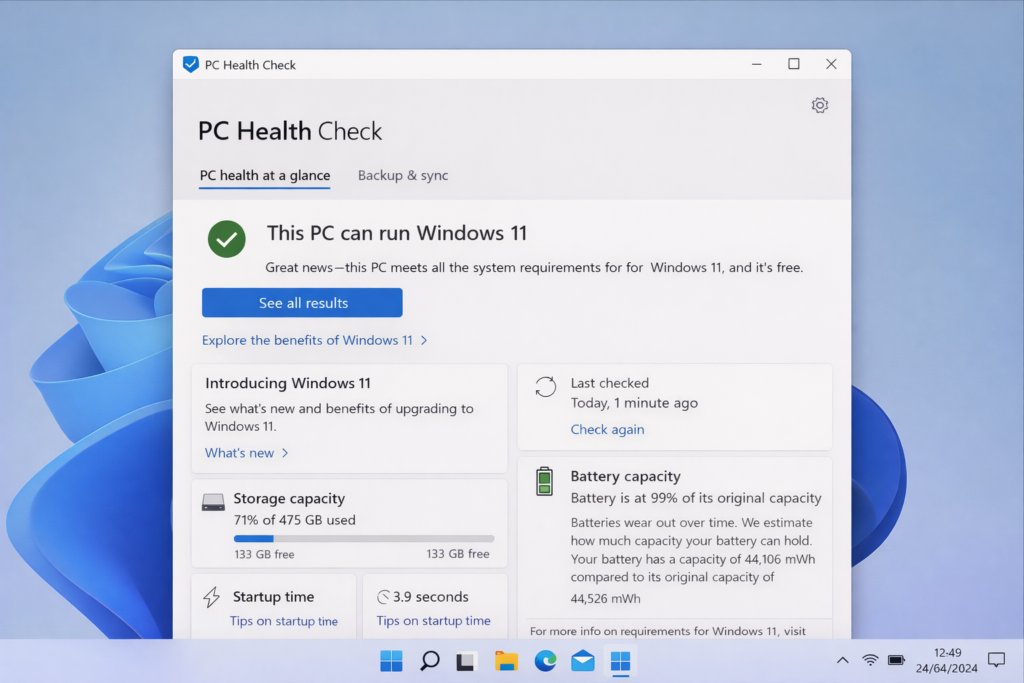
Task: Click the refresh icon next to Last checked
Action: point(545,385)
